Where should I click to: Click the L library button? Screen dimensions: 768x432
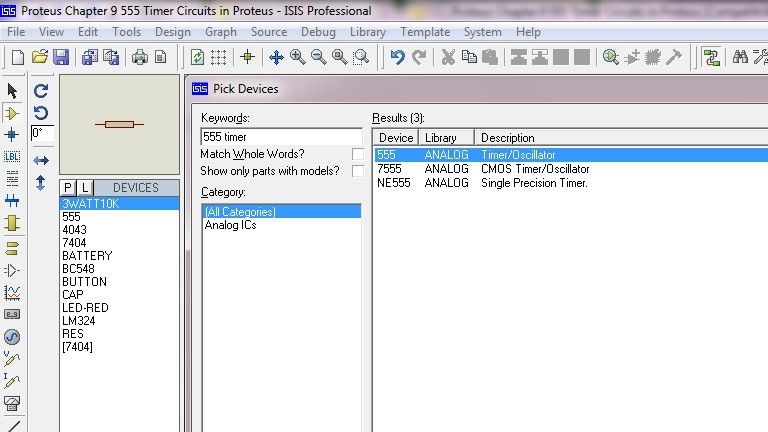[85, 188]
